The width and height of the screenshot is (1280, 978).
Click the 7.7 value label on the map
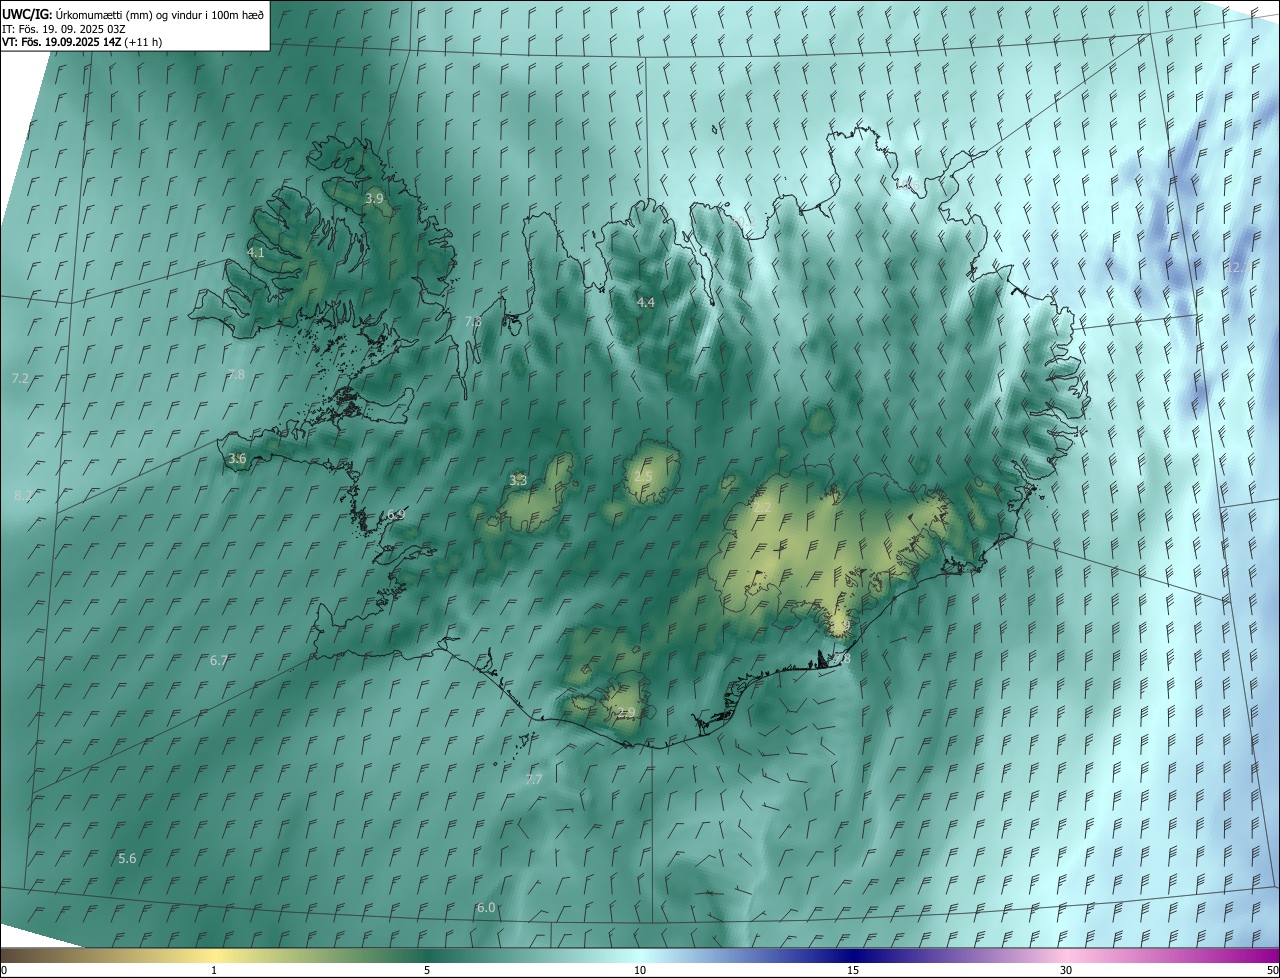click(534, 779)
